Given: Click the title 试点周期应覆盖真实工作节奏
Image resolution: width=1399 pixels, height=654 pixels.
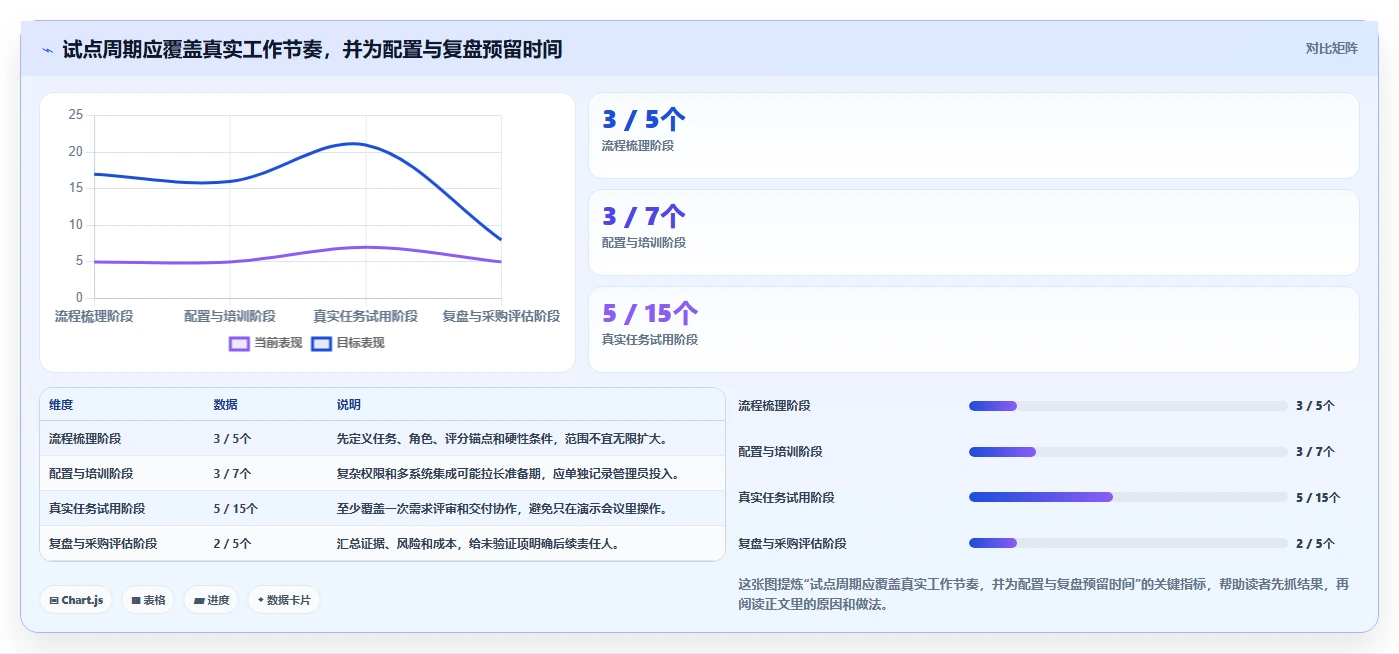Looking at the screenshot, I should pos(312,49).
